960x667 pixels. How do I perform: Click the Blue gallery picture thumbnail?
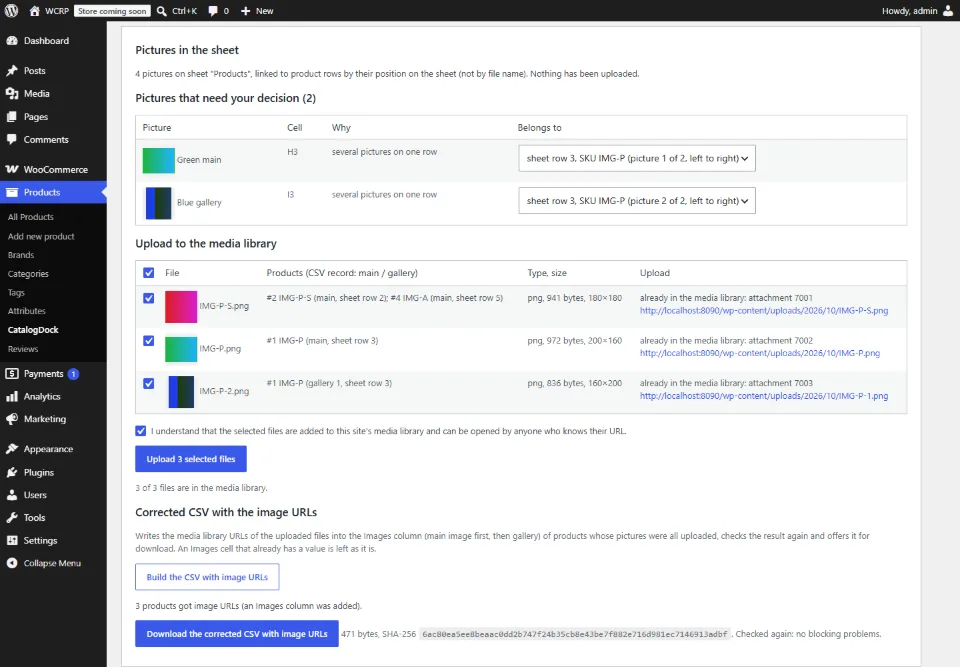(x=159, y=203)
